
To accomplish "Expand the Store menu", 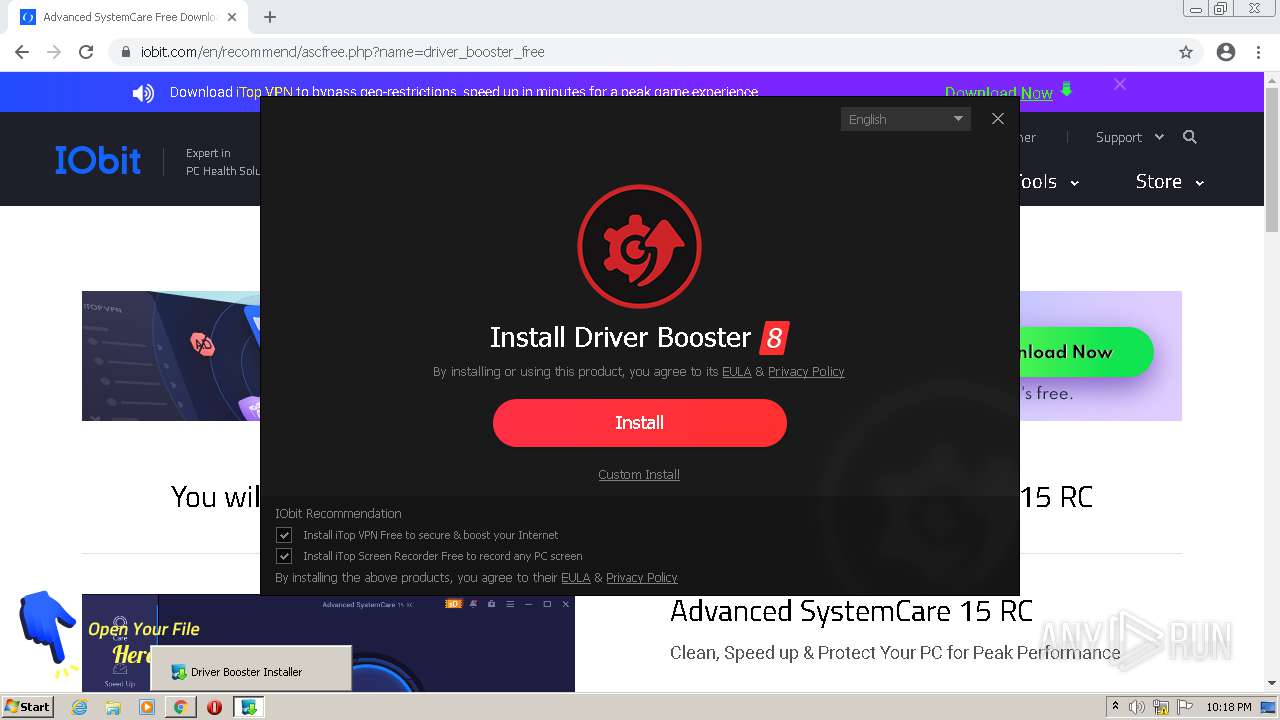I will [1169, 181].
